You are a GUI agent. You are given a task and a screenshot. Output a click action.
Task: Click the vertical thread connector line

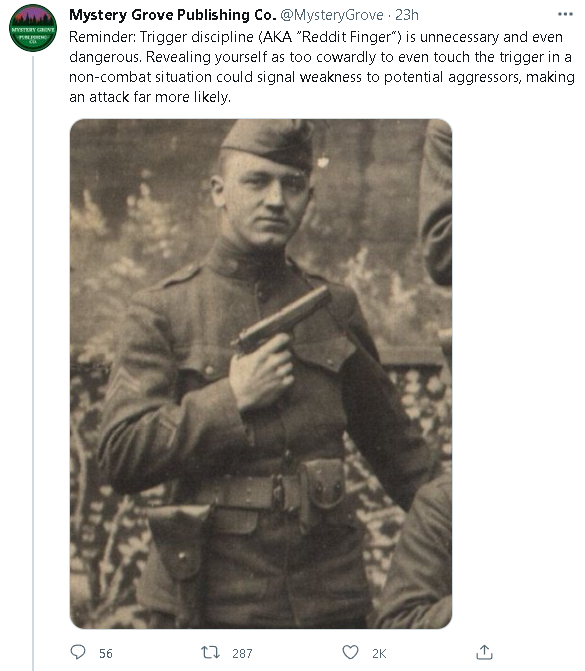coord(33,363)
